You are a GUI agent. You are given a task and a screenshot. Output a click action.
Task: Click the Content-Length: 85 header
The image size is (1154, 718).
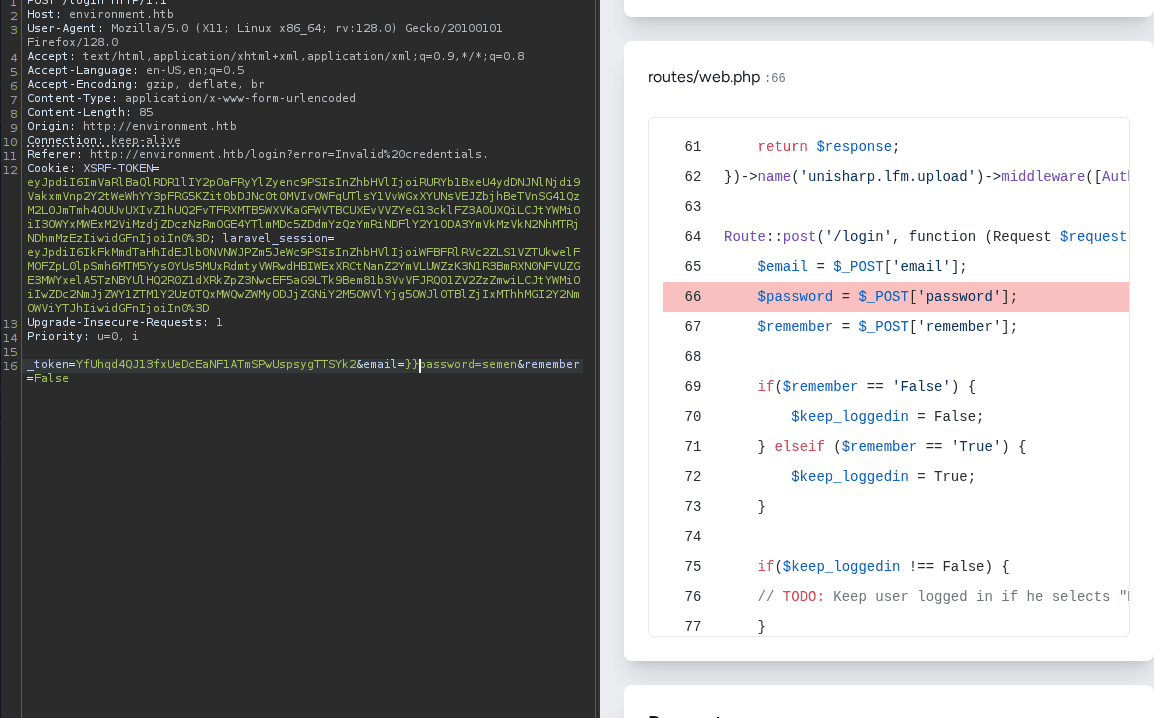point(90,112)
